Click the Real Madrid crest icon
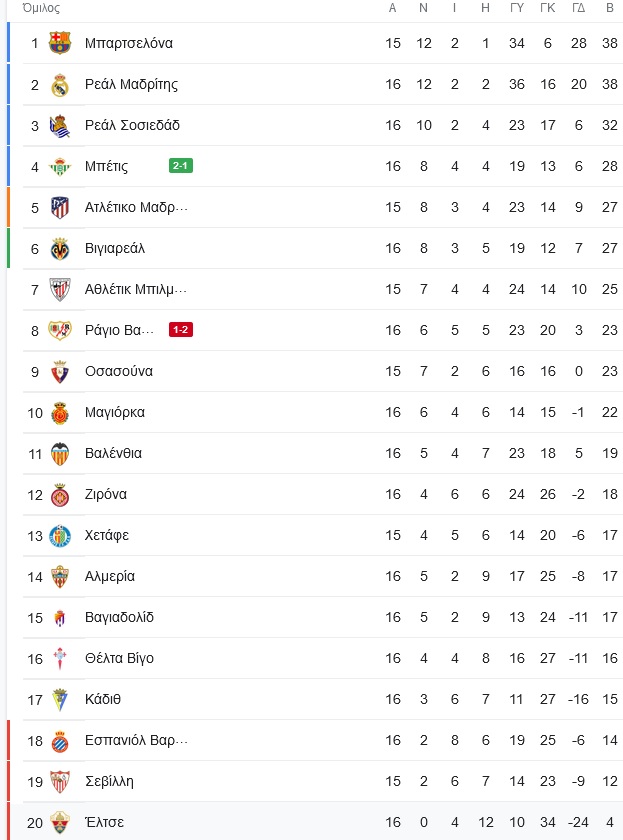Image resolution: width=623 pixels, height=840 pixels. point(60,85)
